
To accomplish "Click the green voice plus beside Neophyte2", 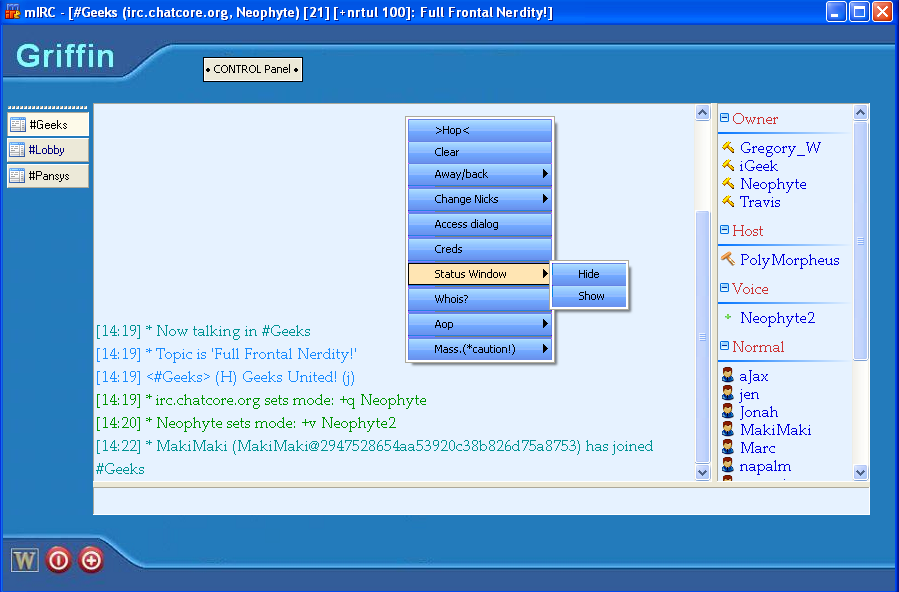I will click(x=728, y=317).
